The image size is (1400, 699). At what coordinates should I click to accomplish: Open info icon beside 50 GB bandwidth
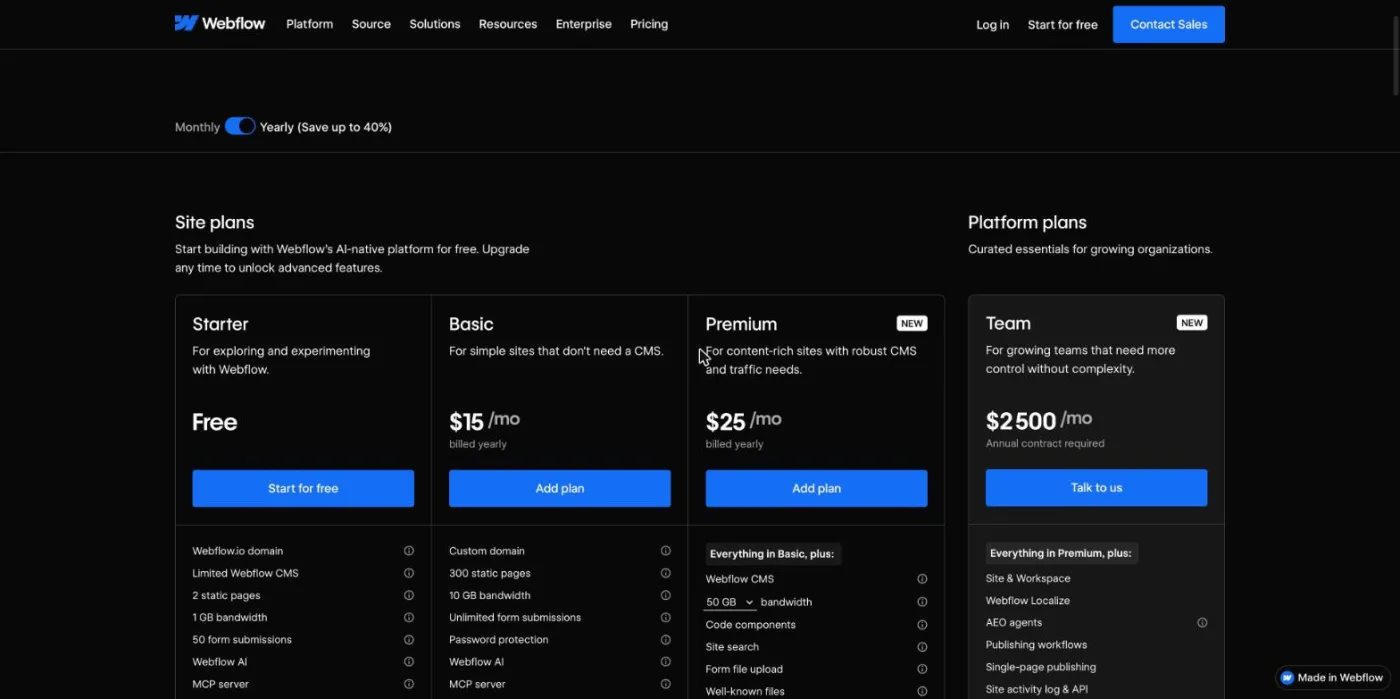coord(922,602)
